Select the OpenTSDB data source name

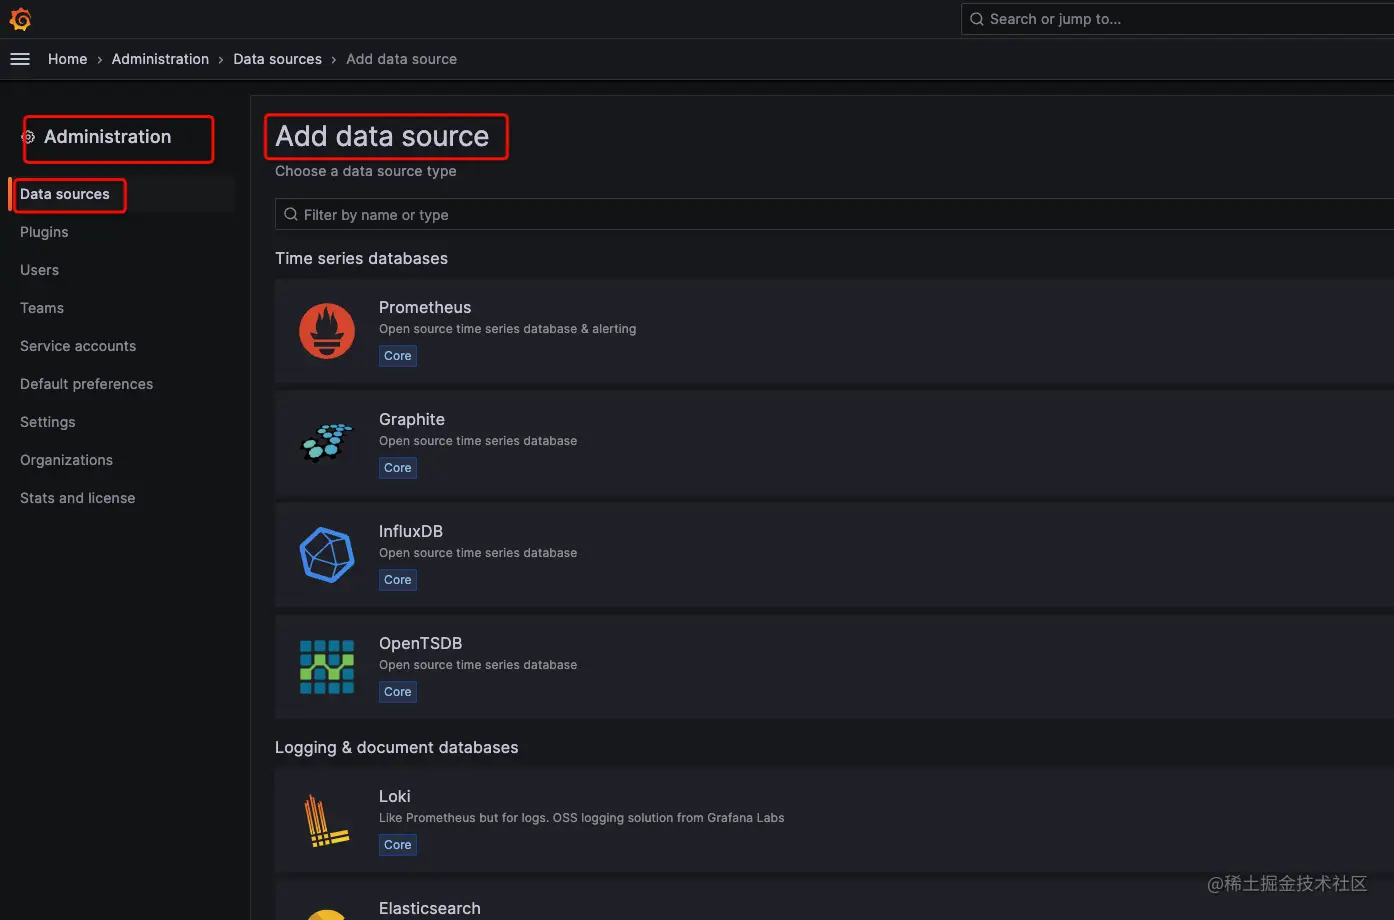tap(420, 643)
